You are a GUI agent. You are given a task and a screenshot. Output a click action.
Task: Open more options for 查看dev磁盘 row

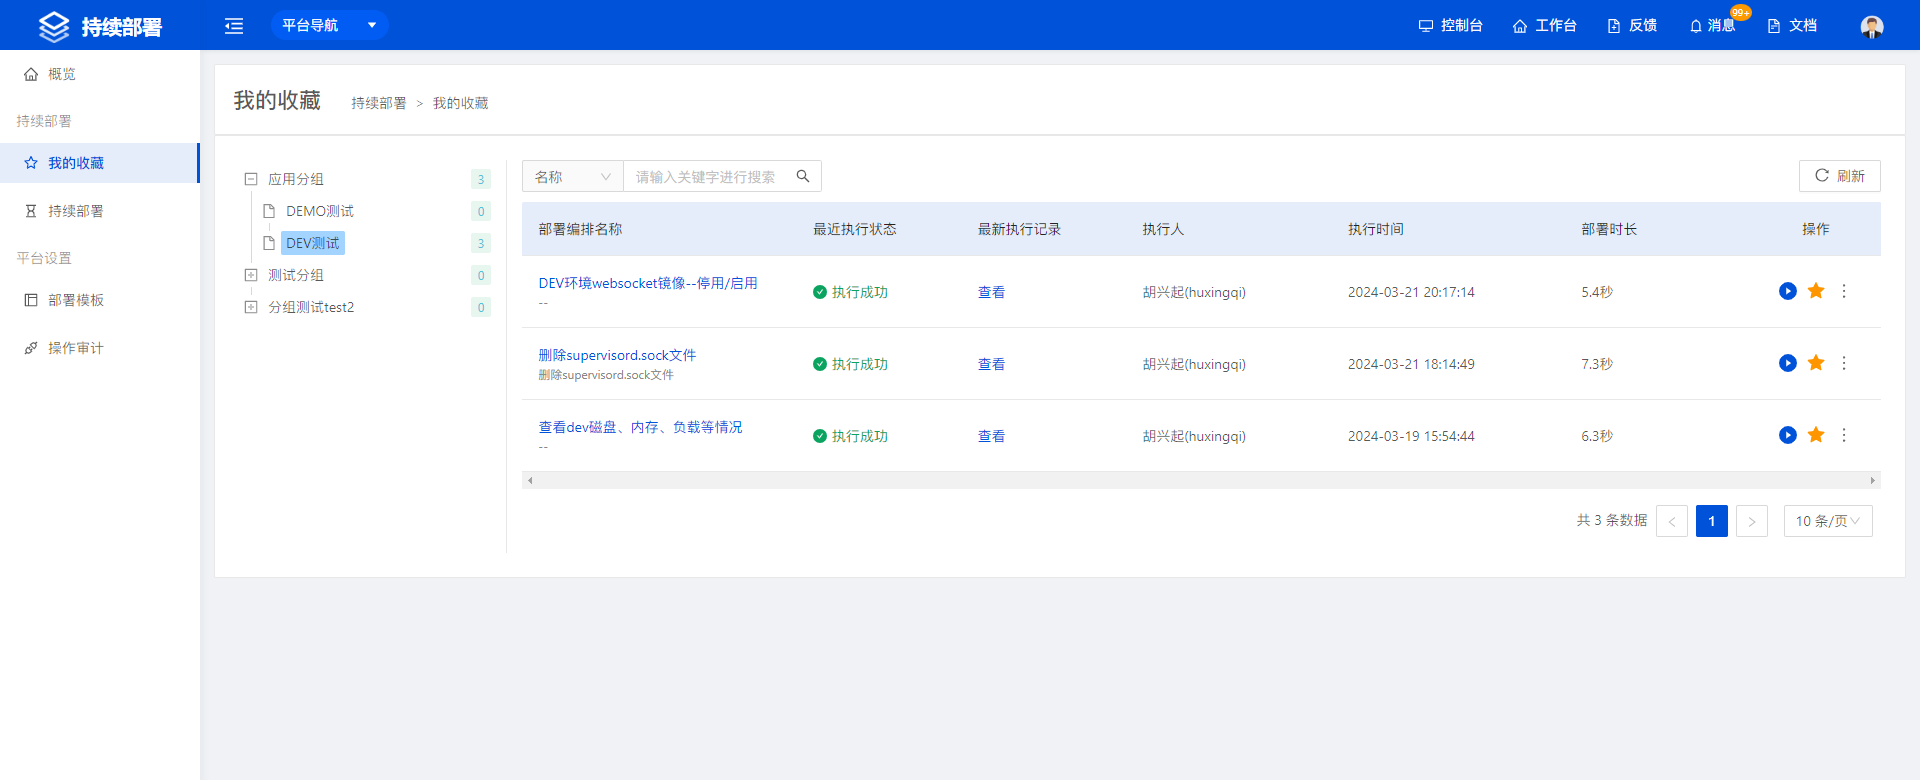(1844, 435)
